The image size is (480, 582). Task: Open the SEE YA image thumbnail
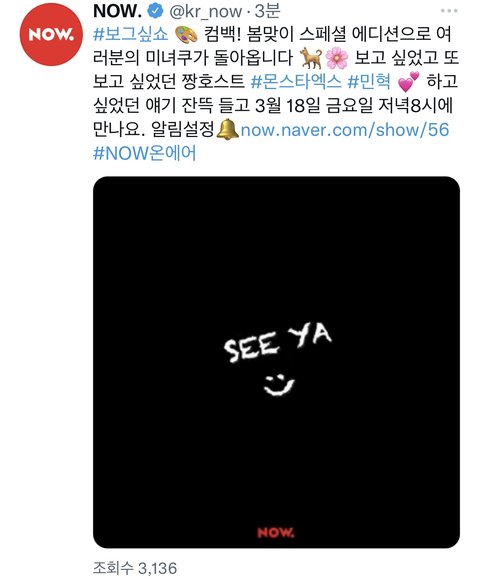click(276, 362)
